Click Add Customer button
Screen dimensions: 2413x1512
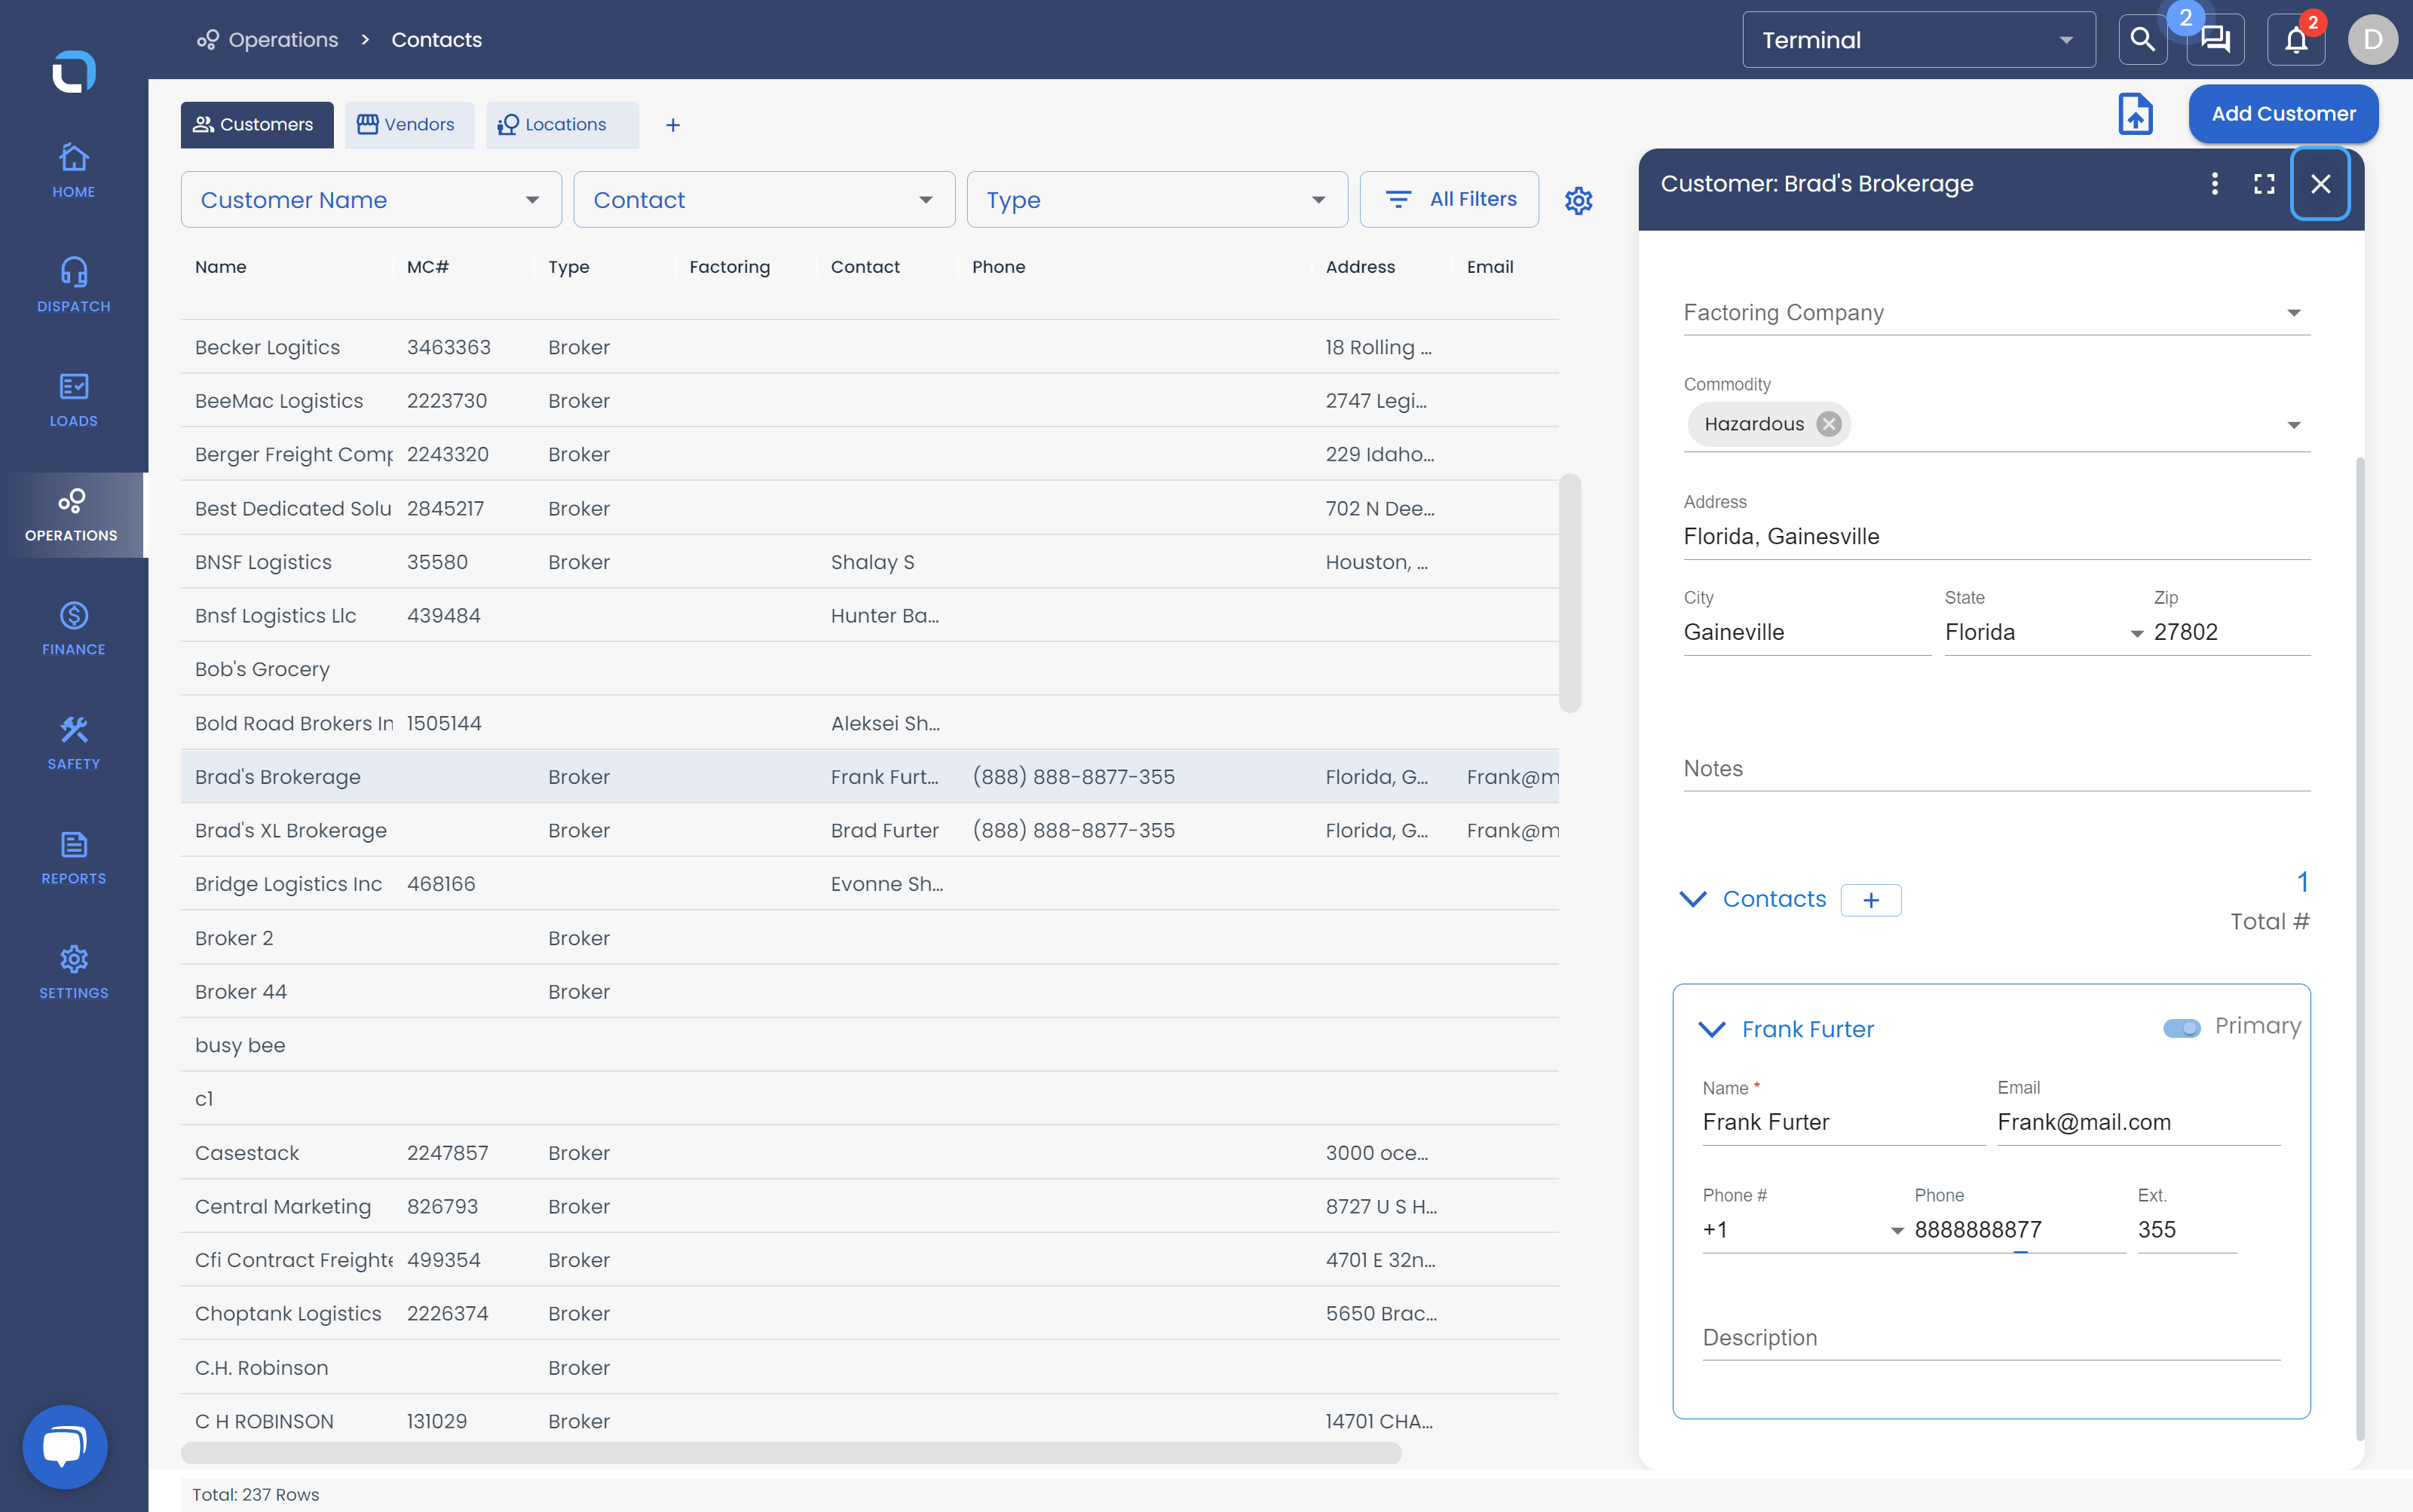[x=2283, y=114]
